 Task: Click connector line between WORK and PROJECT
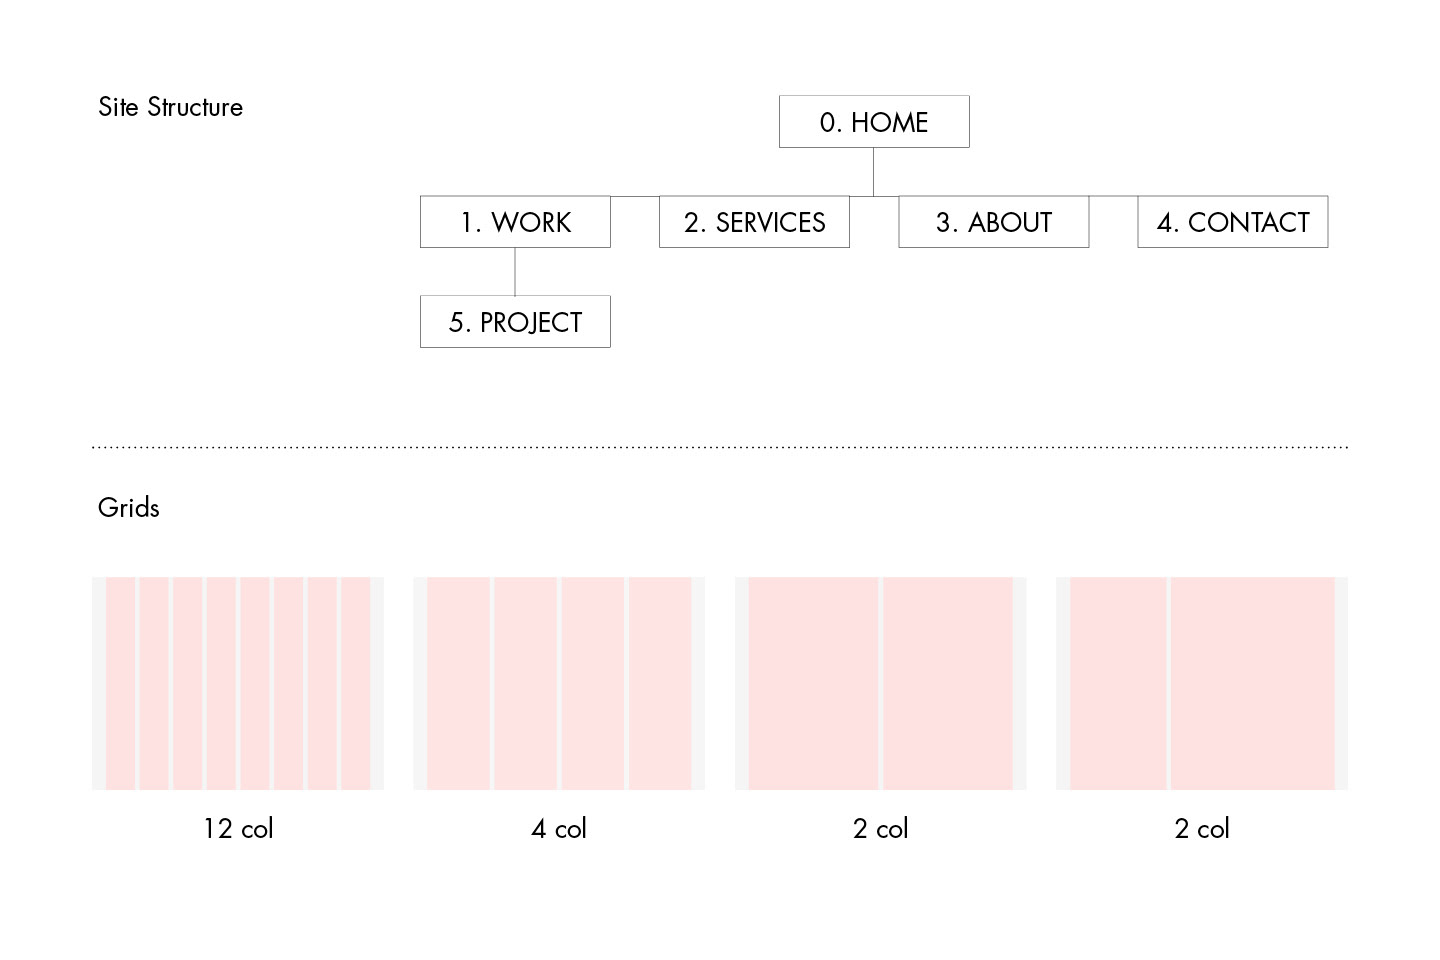point(515,272)
